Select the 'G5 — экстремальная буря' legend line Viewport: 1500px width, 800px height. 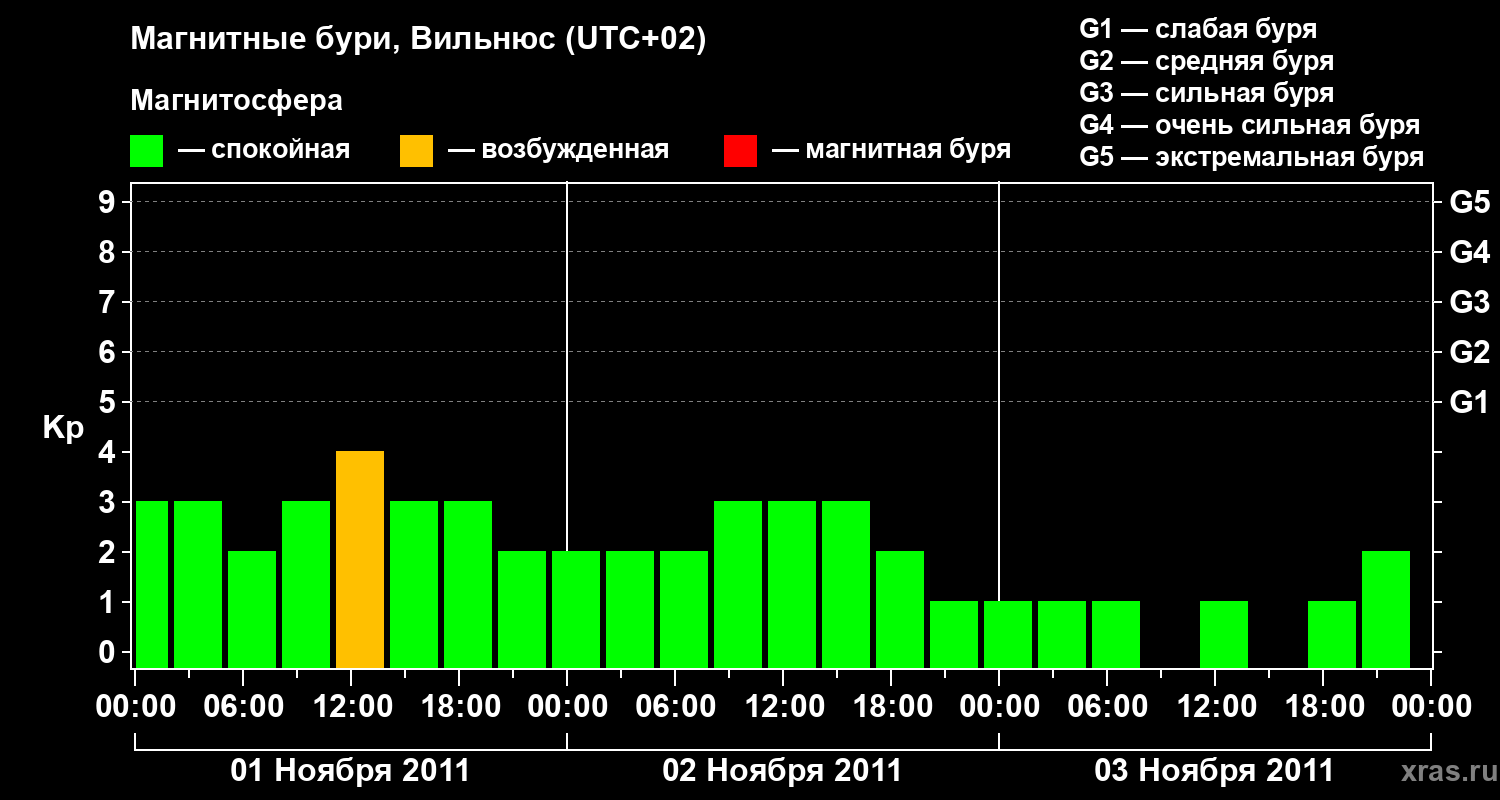[x=1251, y=157]
